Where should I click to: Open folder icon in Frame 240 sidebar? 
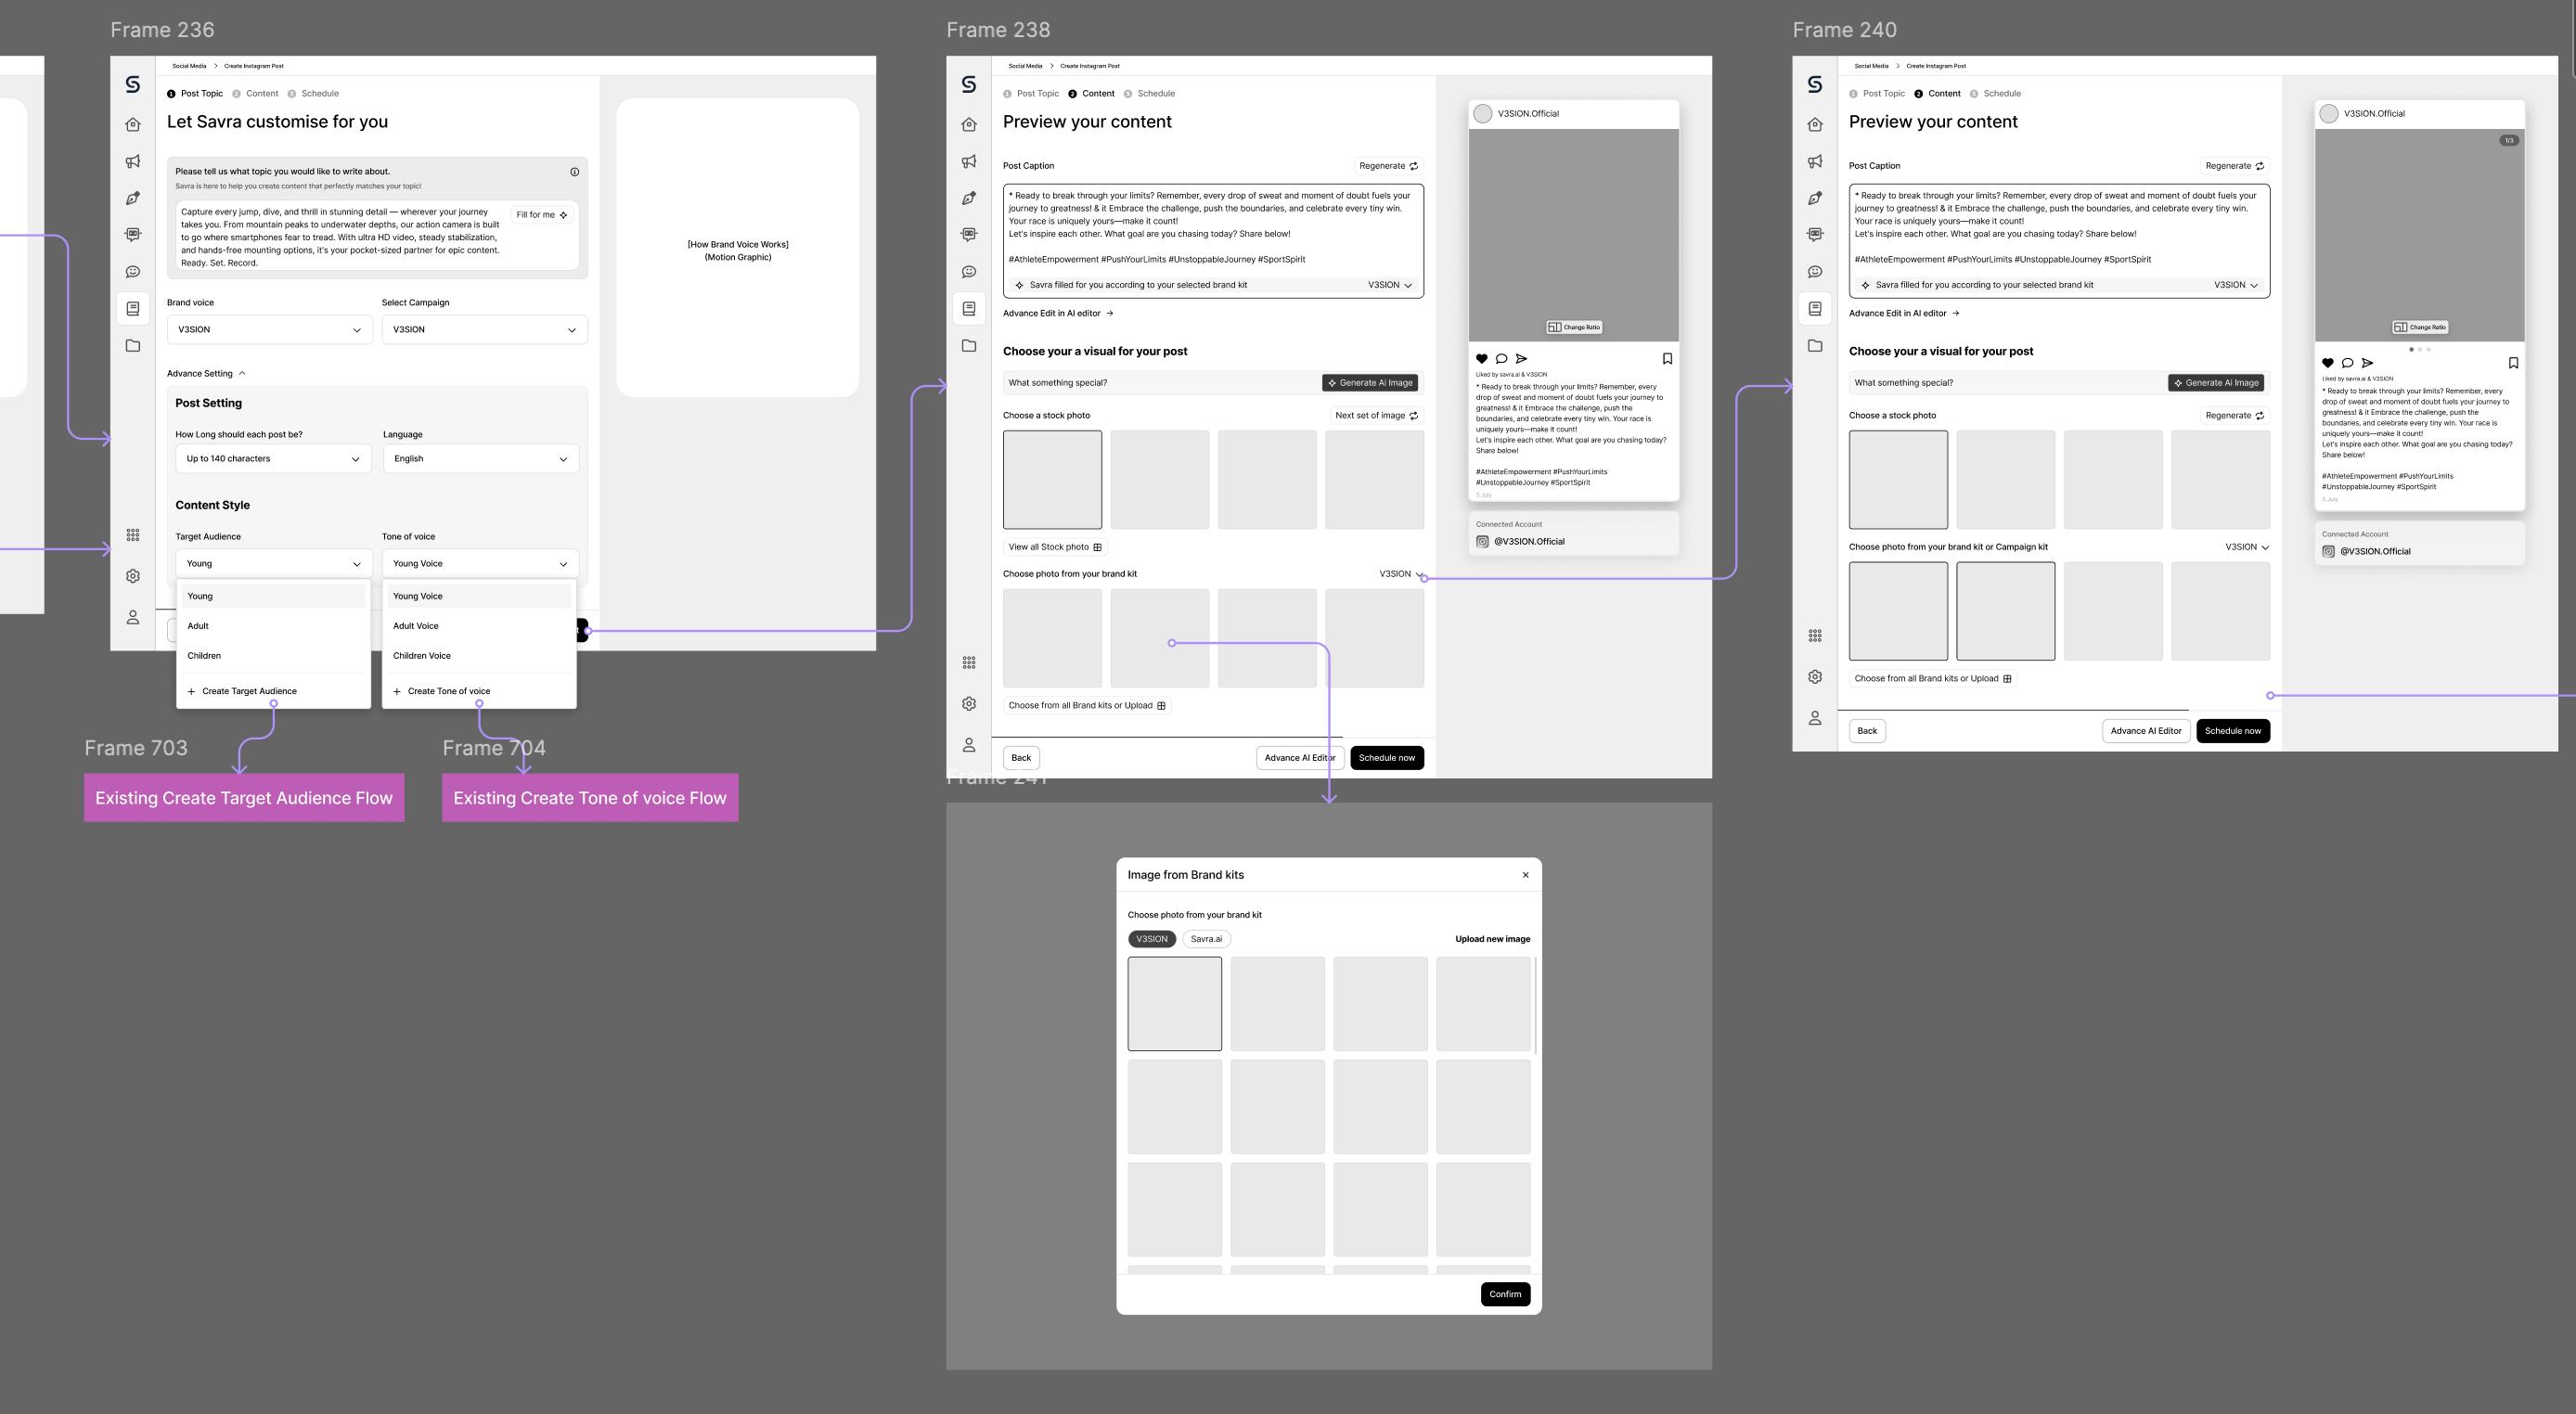(1815, 346)
